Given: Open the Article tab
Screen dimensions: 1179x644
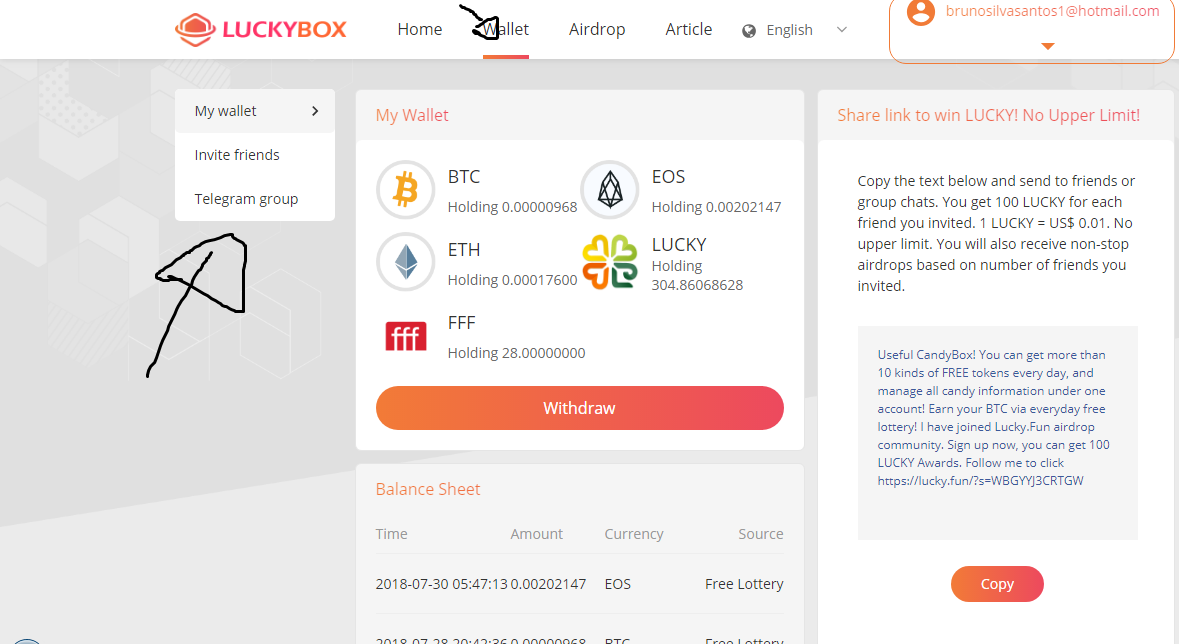Looking at the screenshot, I should point(689,29).
